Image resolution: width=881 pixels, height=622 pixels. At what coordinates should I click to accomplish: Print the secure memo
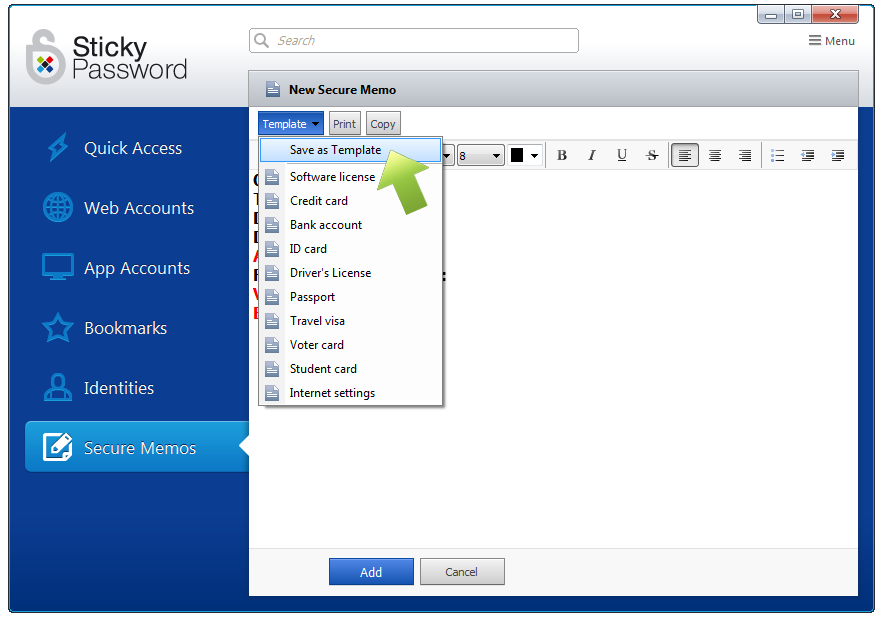click(x=344, y=124)
